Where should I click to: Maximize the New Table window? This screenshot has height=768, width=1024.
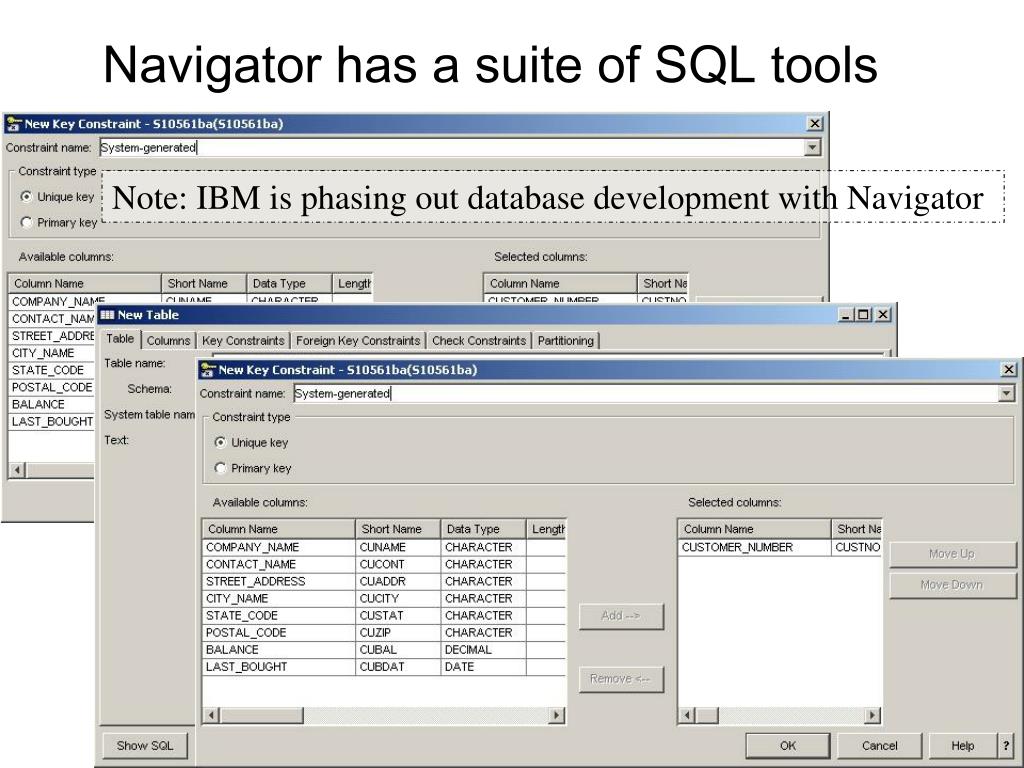click(863, 315)
